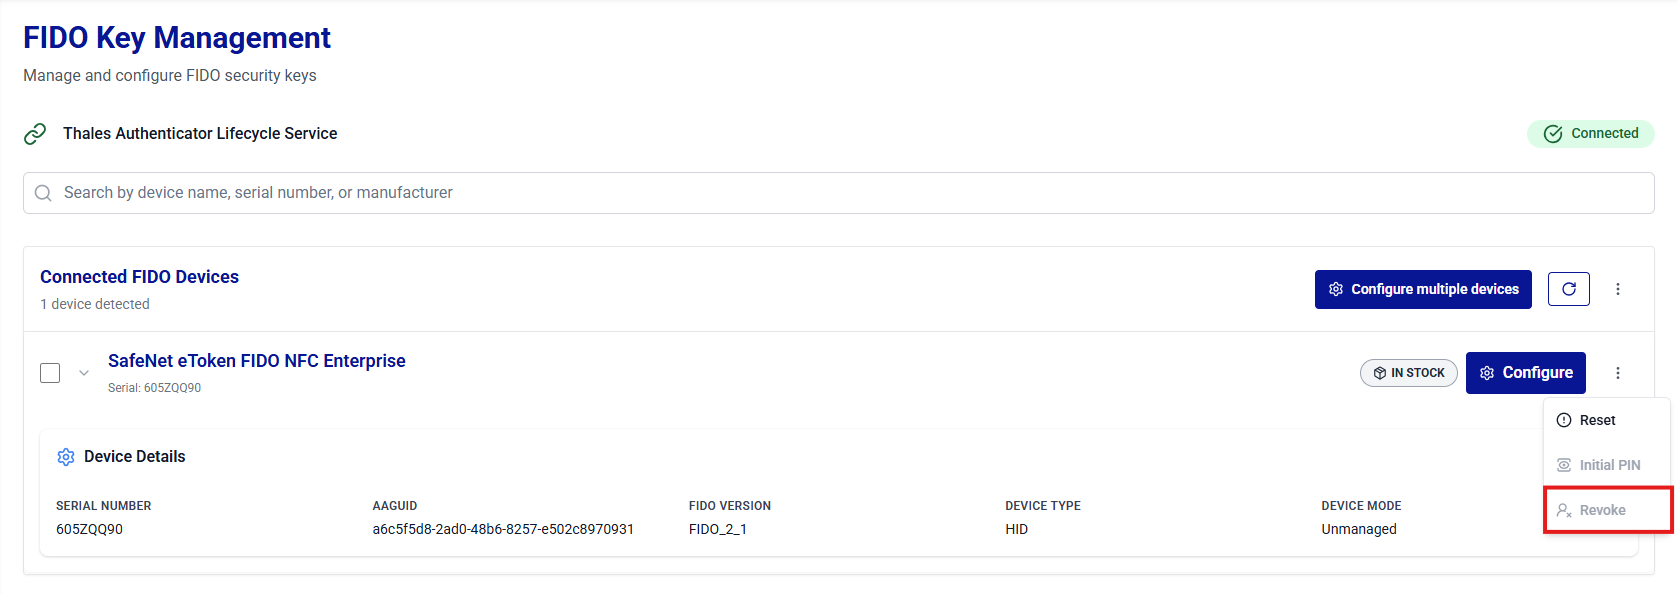Viewport: 1678px width, 594px height.
Task: Choose Initial PIN from the device menu
Action: 1607,465
